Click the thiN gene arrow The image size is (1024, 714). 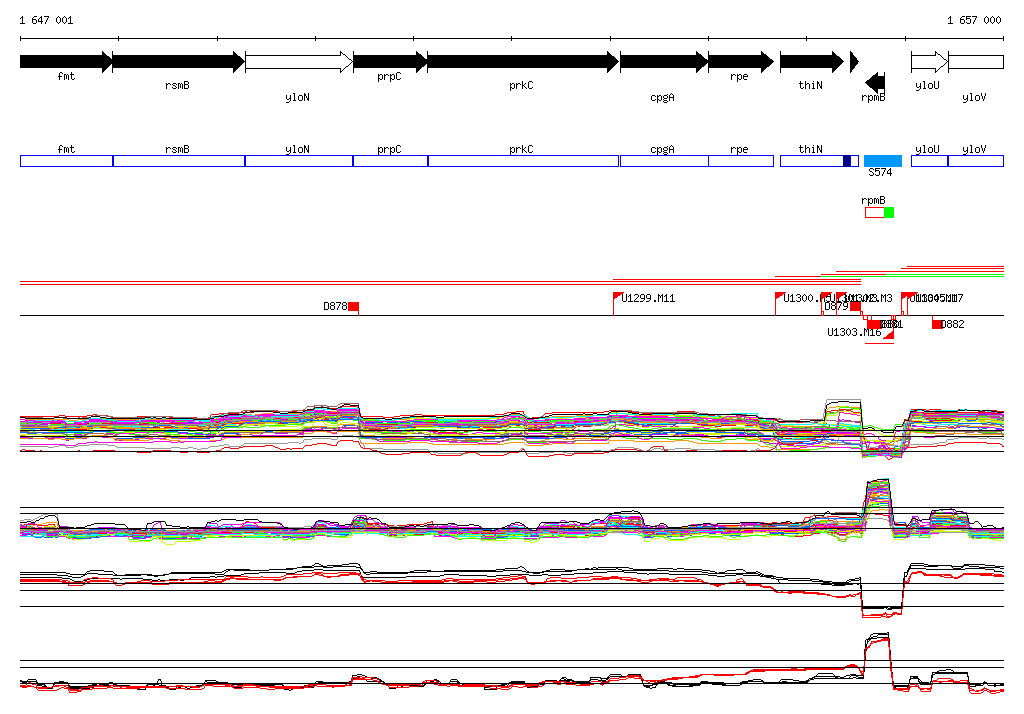(812, 62)
